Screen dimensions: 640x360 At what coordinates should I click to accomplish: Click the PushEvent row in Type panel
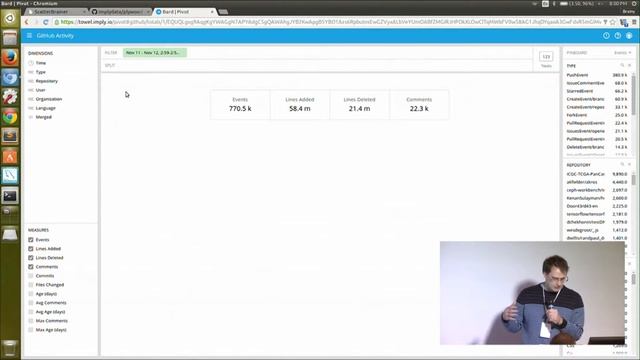click(x=597, y=75)
